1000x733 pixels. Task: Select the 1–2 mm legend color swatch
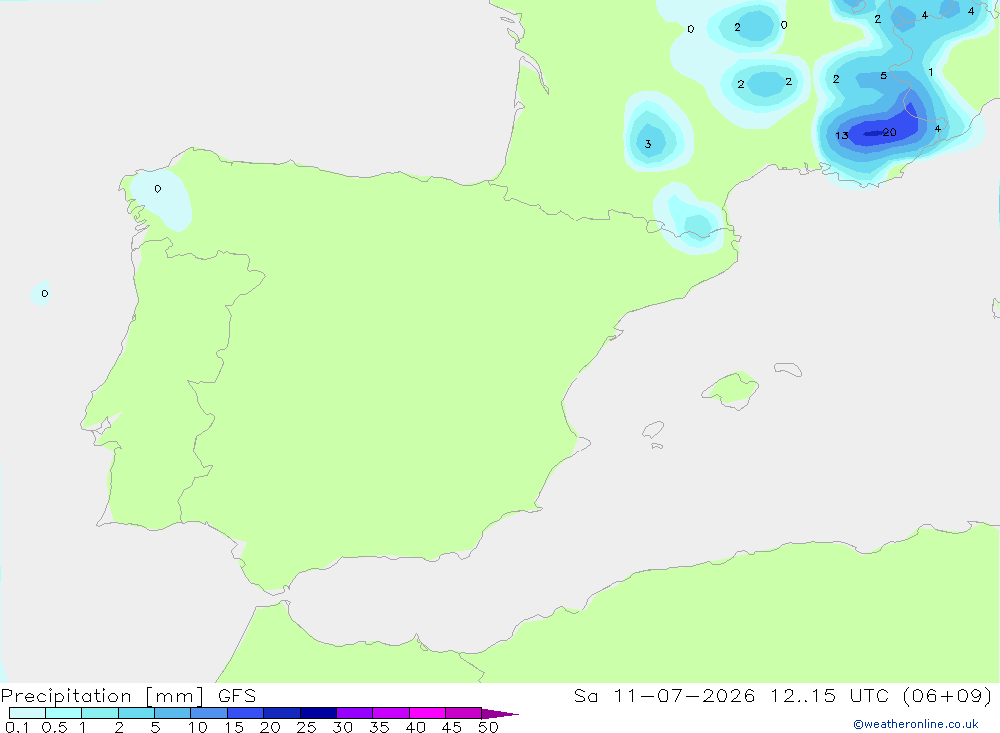click(x=100, y=713)
